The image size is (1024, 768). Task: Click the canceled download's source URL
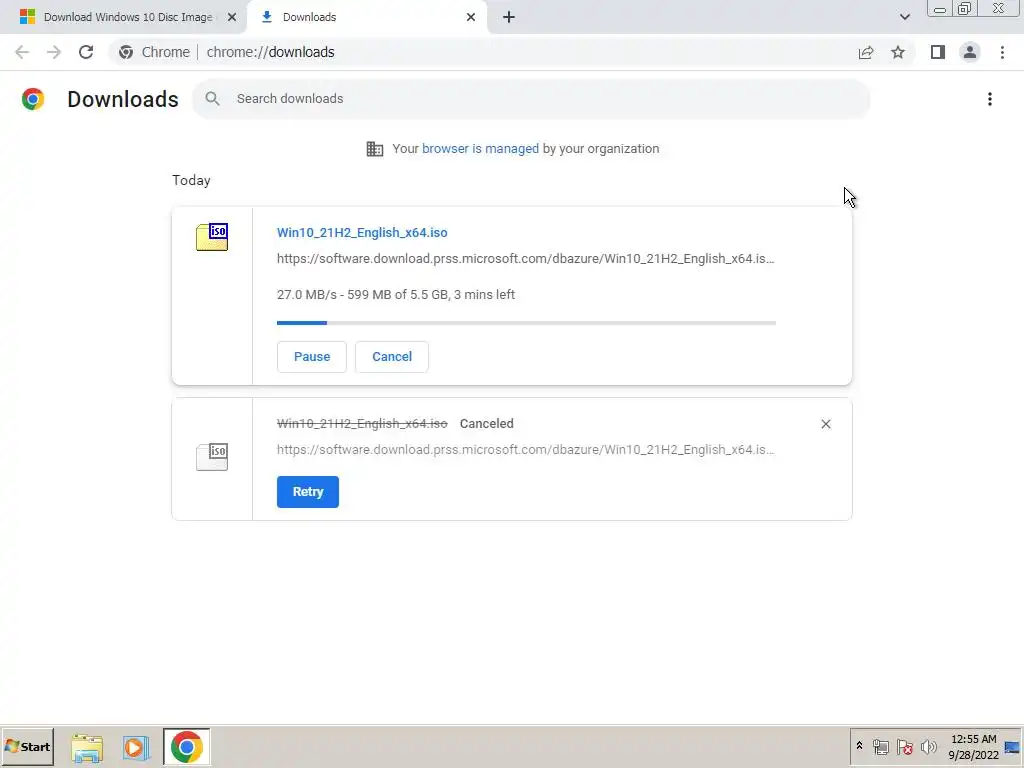click(526, 450)
